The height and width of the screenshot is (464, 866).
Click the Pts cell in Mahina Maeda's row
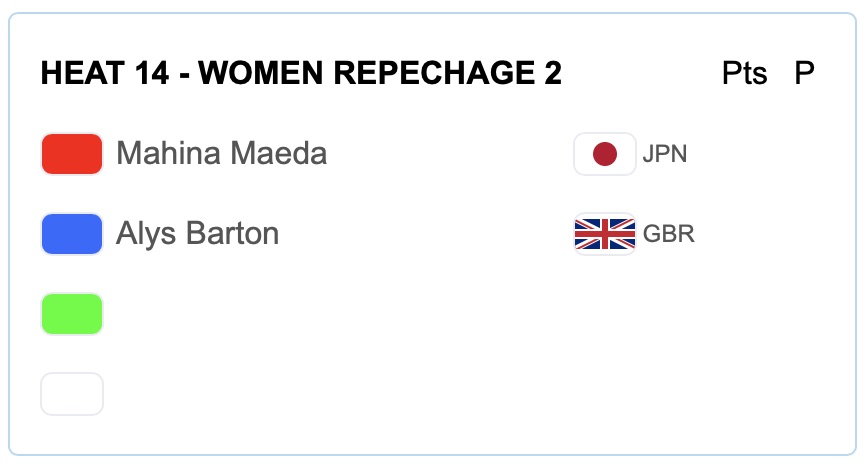click(744, 154)
